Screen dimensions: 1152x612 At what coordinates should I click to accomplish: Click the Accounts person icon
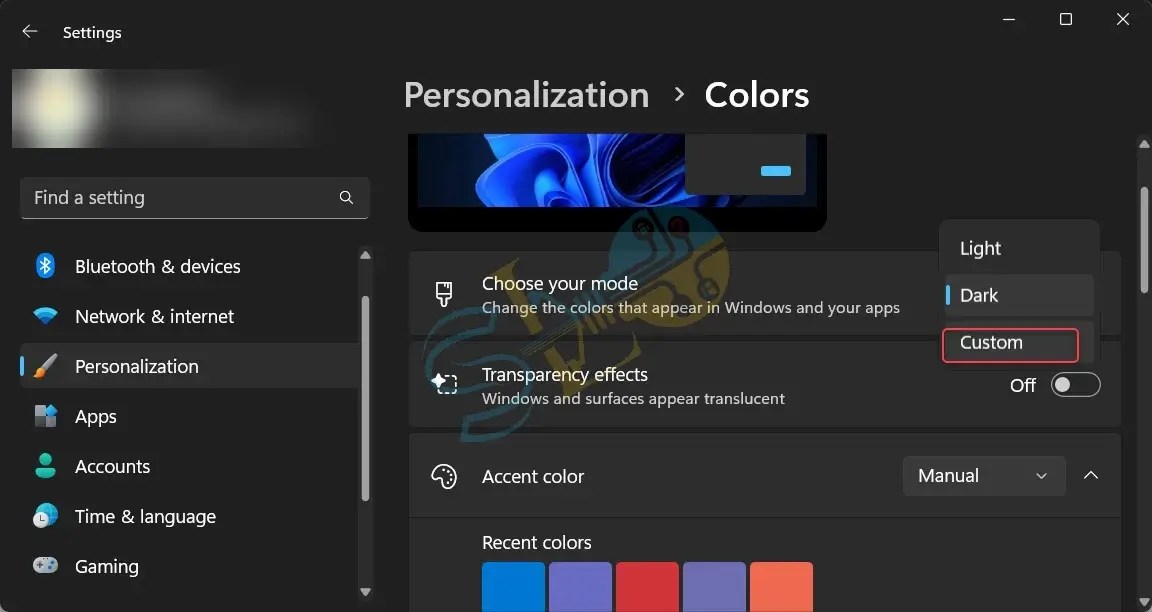click(46, 467)
